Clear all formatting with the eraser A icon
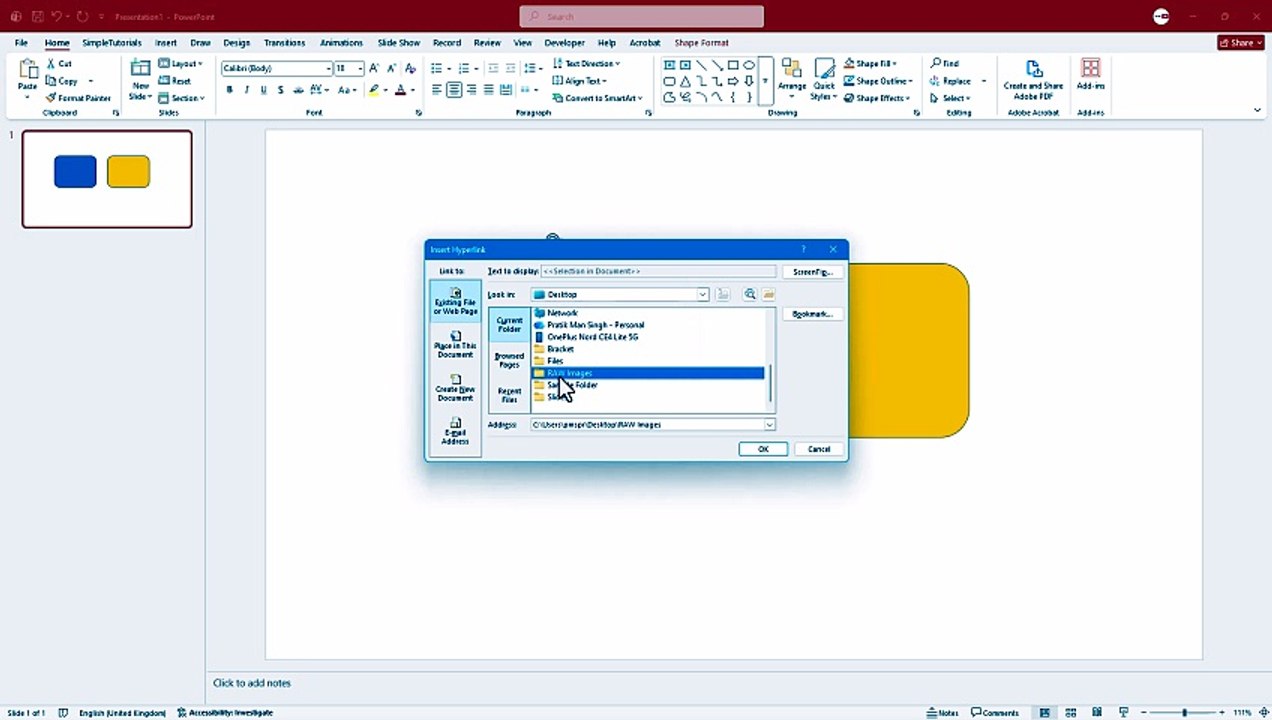The image size is (1272, 720). point(410,68)
